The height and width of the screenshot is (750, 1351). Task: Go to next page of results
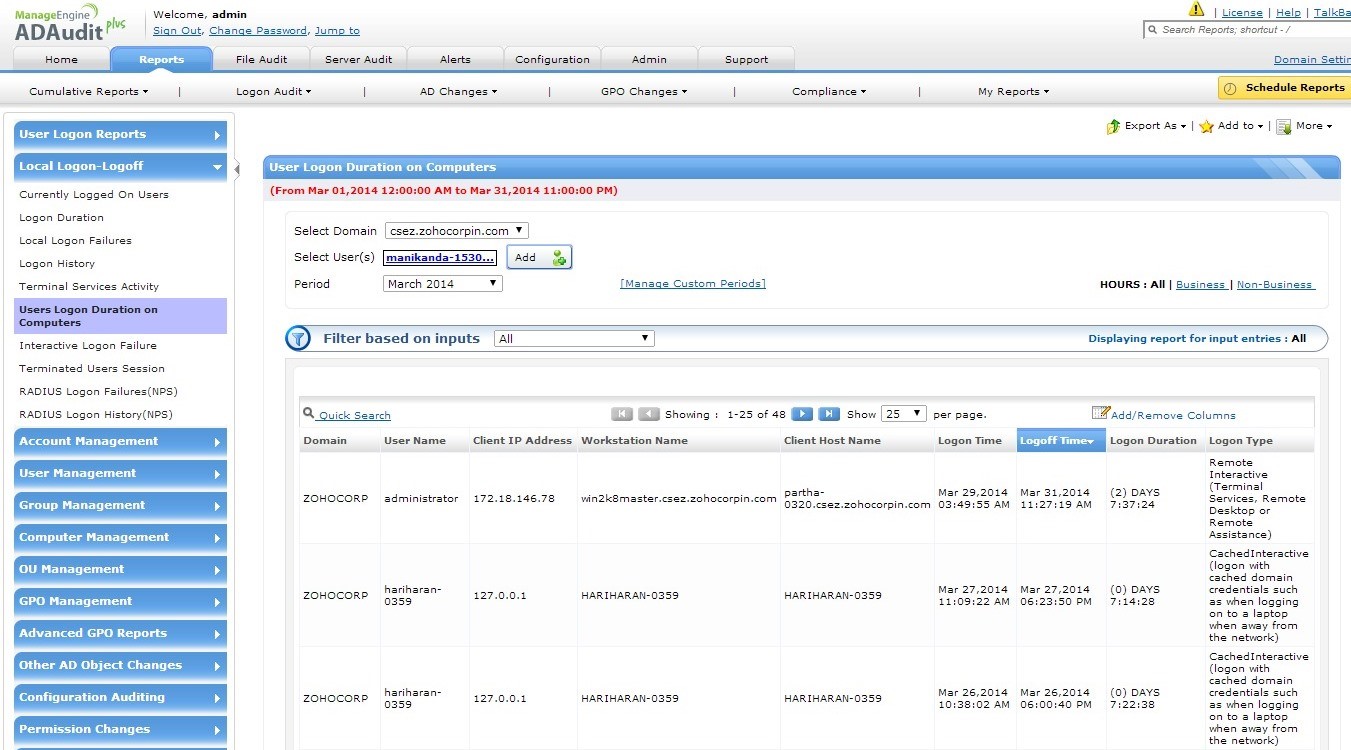(802, 414)
